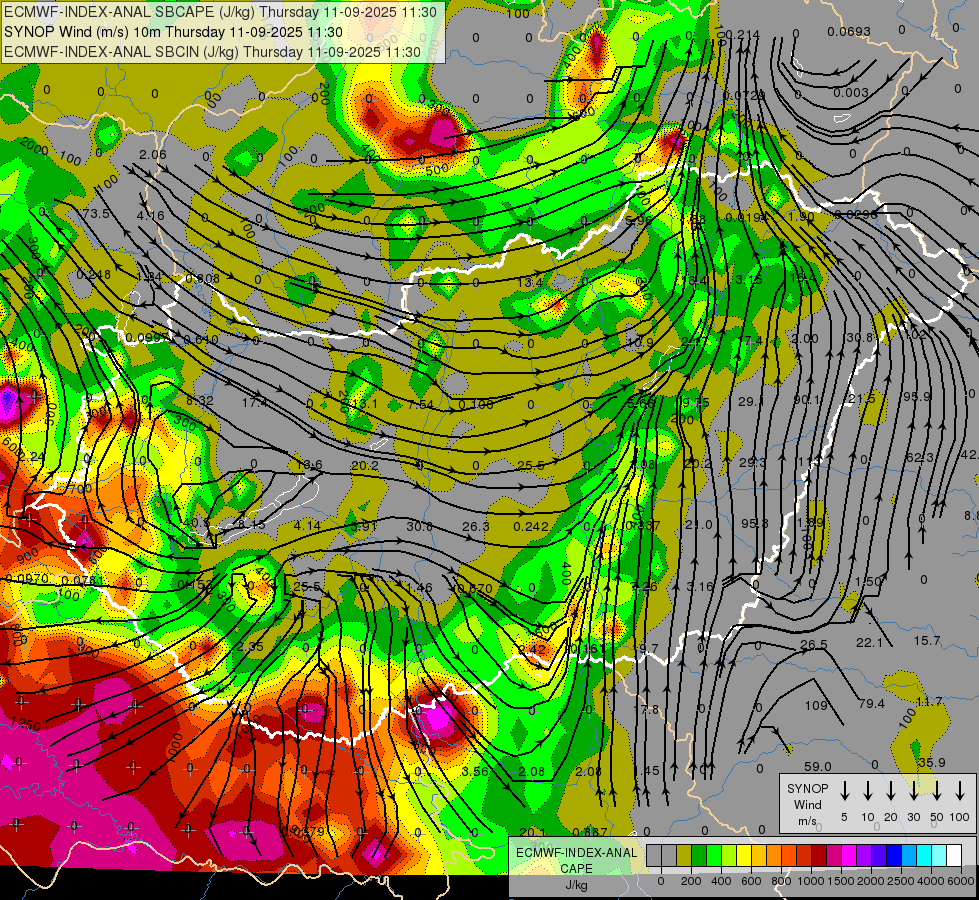This screenshot has width=979, height=900.
Task: Click the '79.4' value on the map
Action: 871,704
